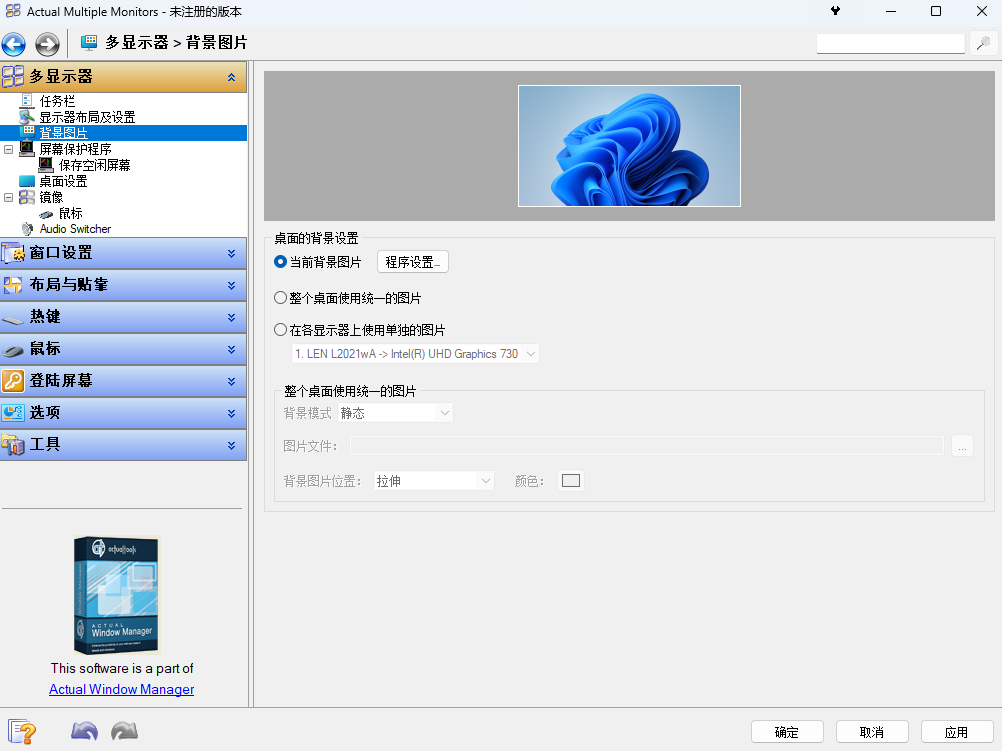Open the 背景图片位置 拉伸 dropdown
Image resolution: width=1002 pixels, height=751 pixels.
click(433, 481)
